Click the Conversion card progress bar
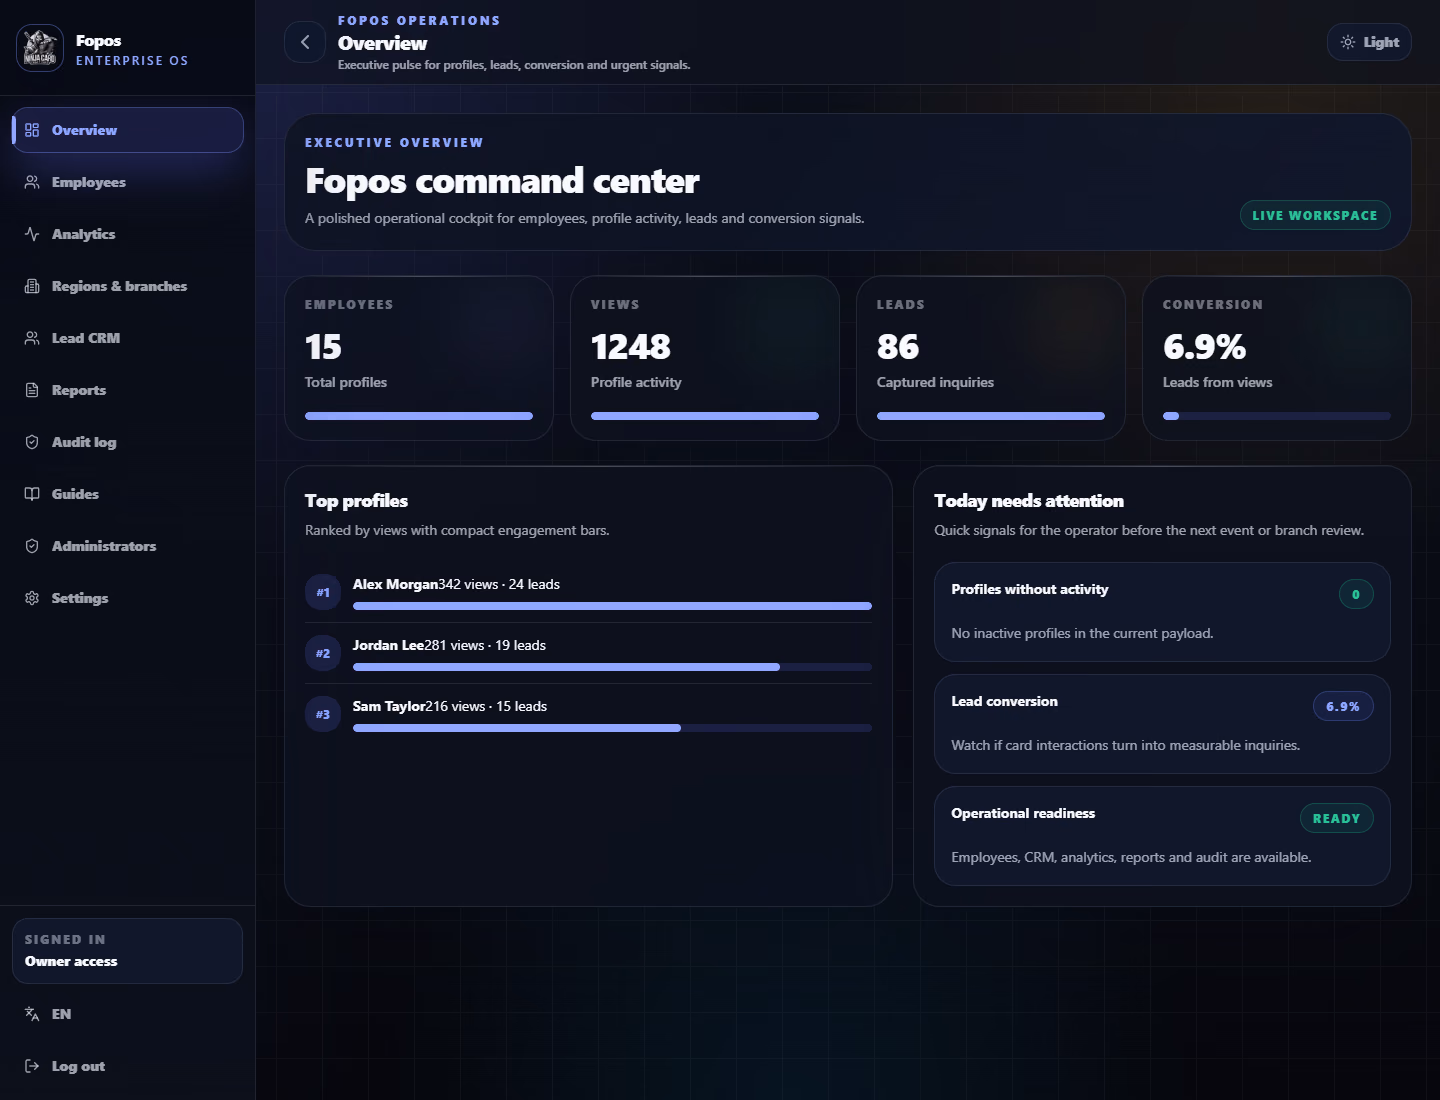This screenshot has height=1100, width=1440. pyautogui.click(x=1277, y=416)
